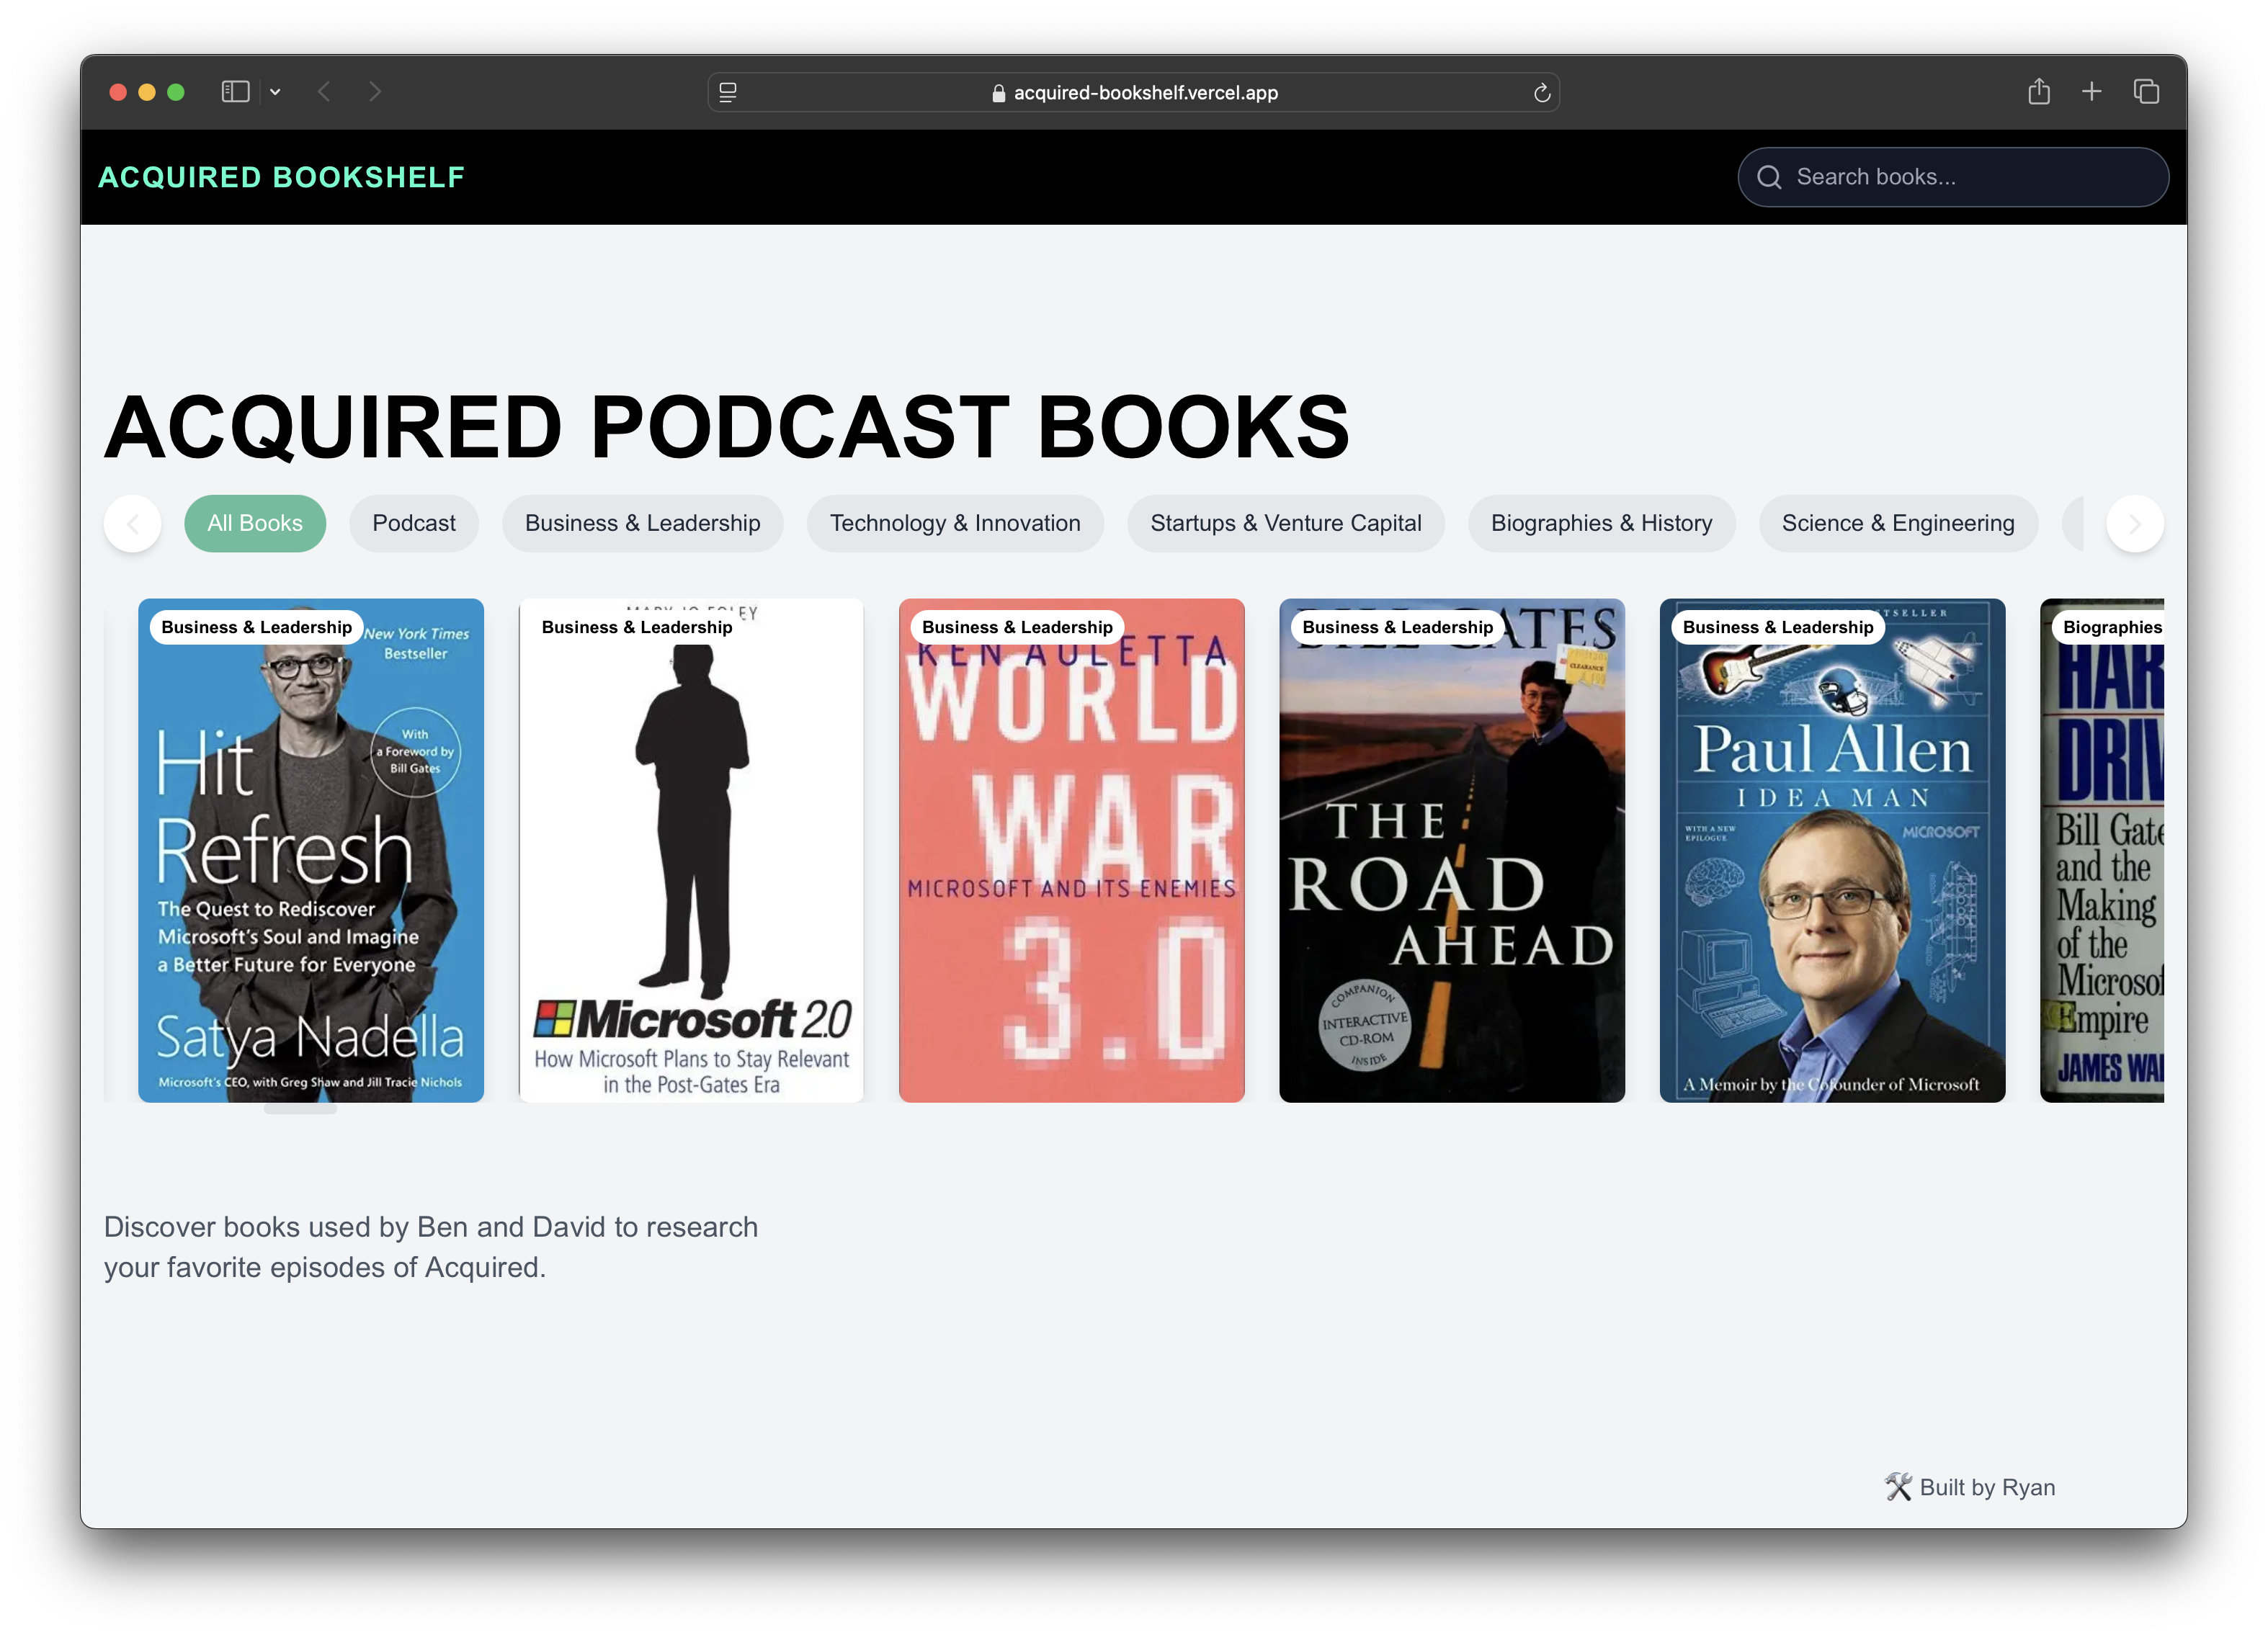Select the Biographies & History filter

pos(1601,523)
